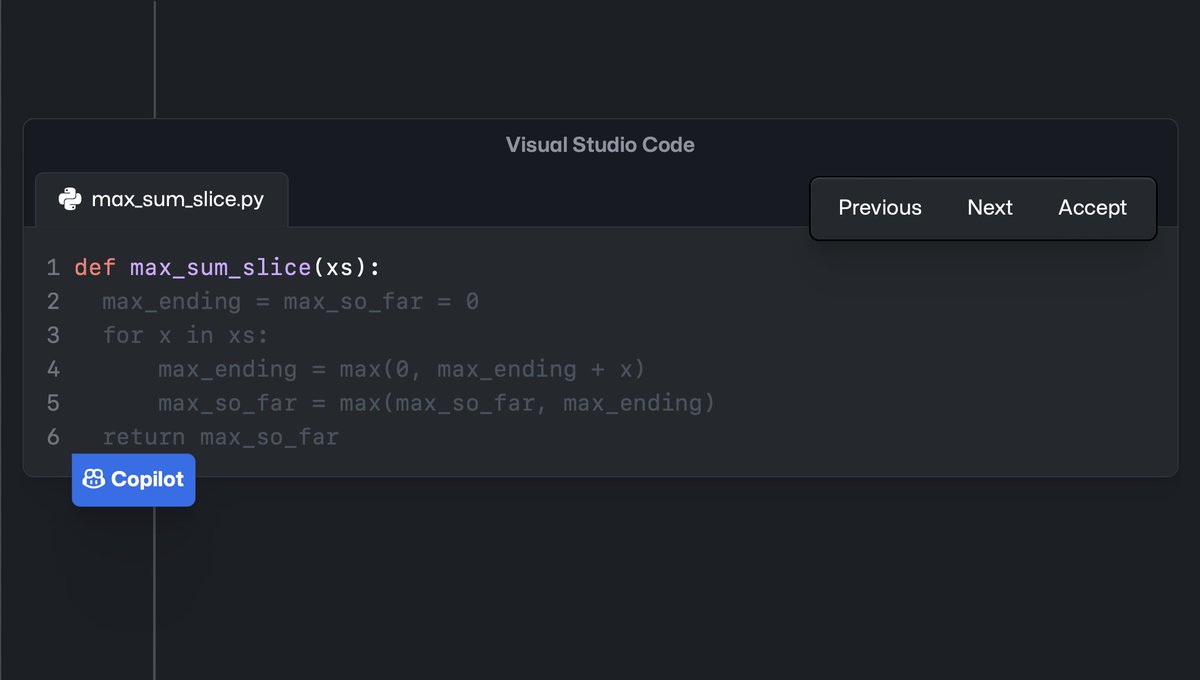Switch to the max_sum_slice.py tab

(162, 199)
